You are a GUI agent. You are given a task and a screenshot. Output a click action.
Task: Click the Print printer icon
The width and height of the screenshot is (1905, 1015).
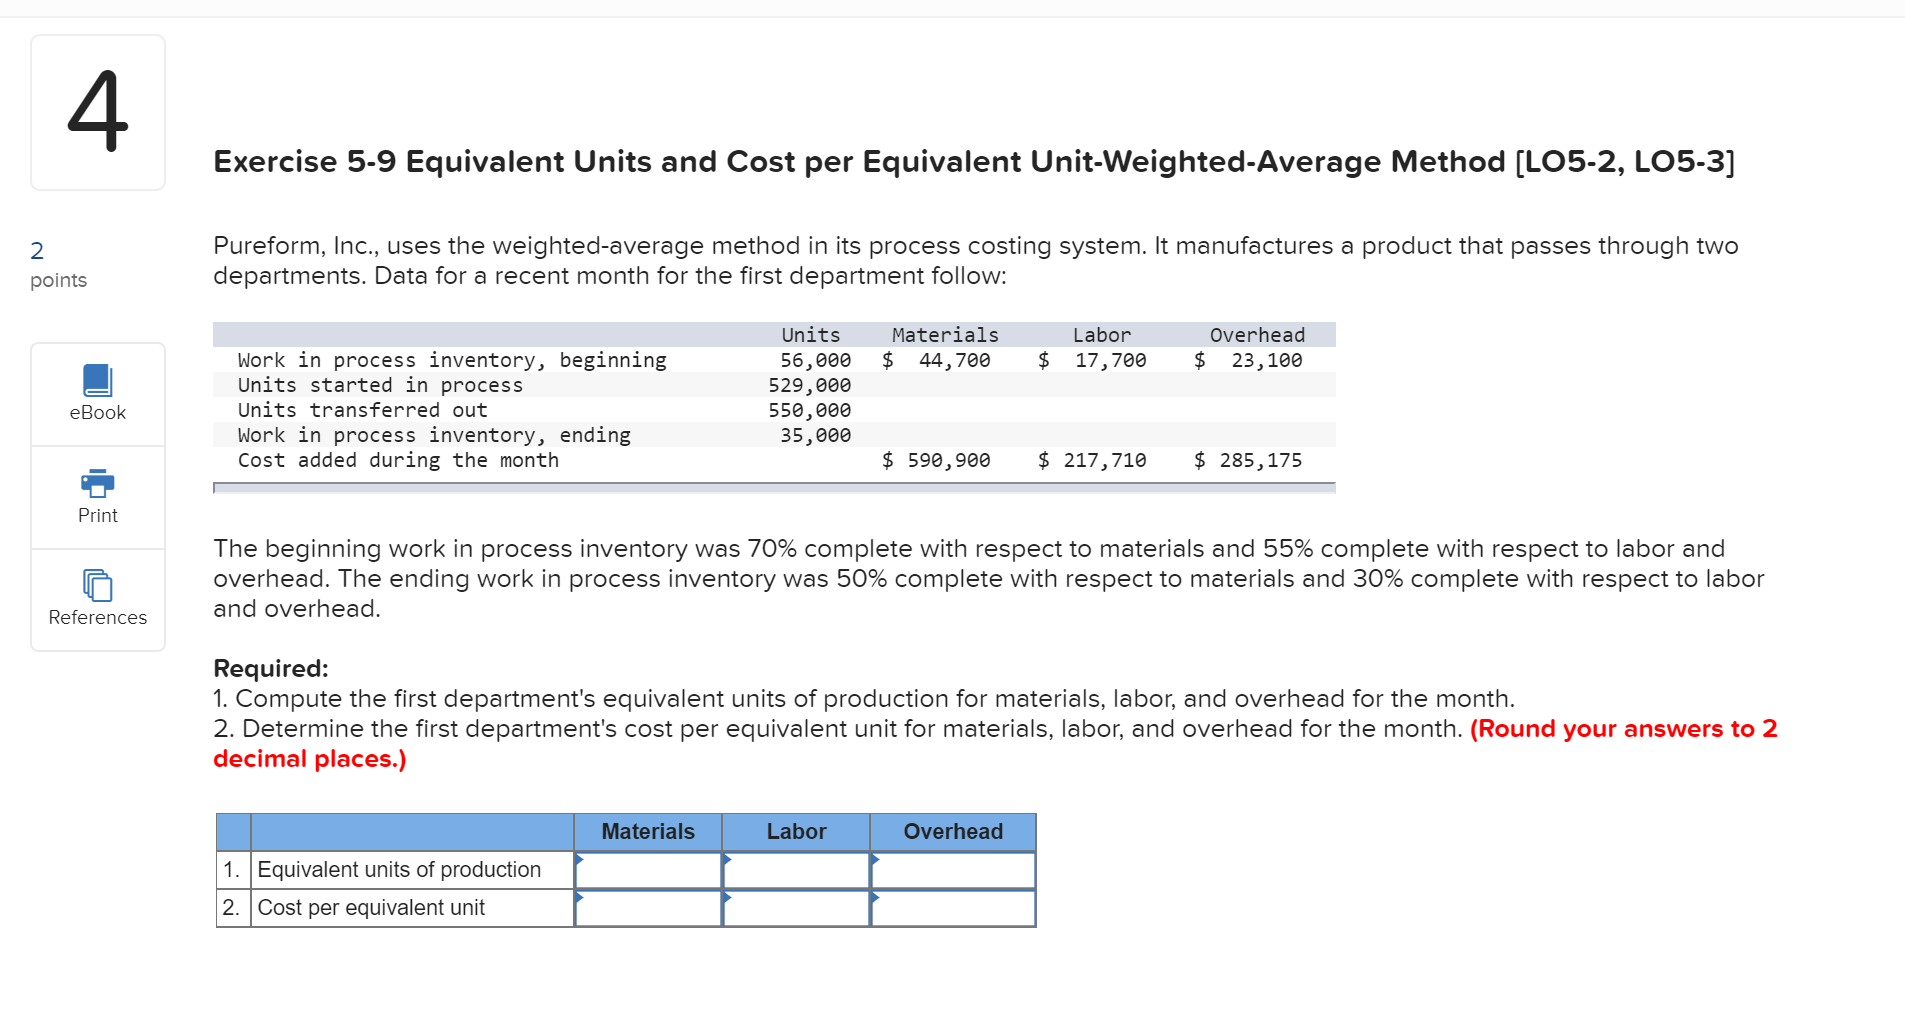click(97, 483)
